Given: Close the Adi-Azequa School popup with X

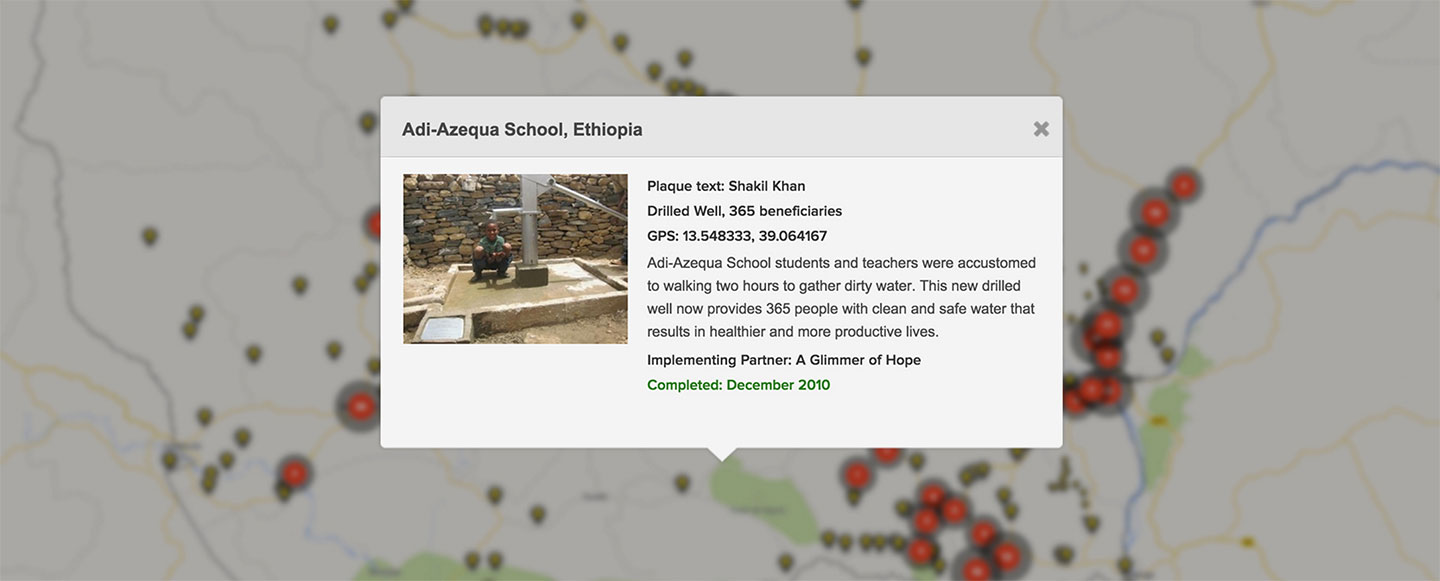Looking at the screenshot, I should (1041, 129).
